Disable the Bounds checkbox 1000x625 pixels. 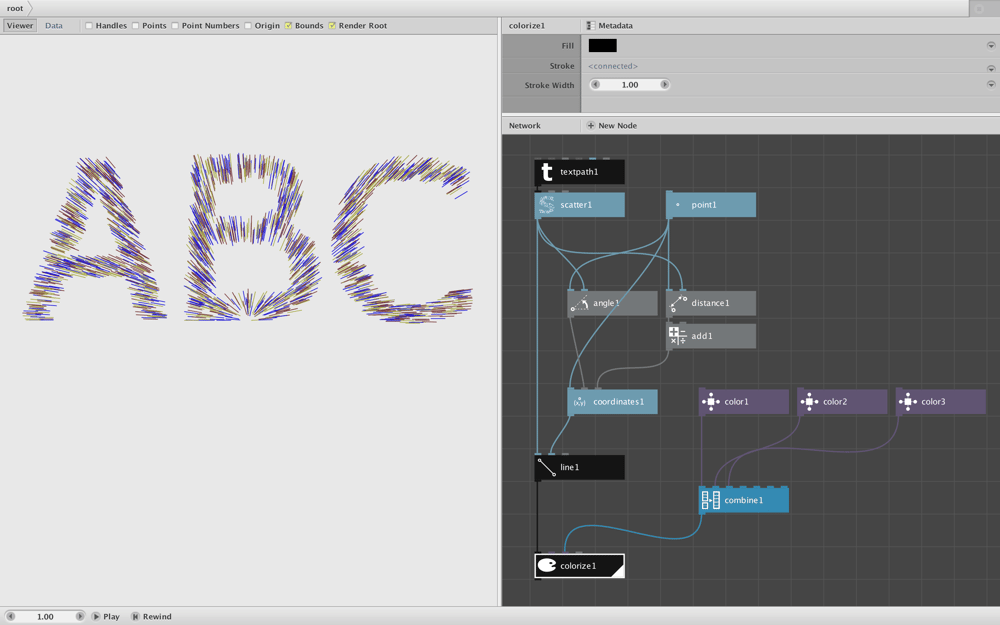pyautogui.click(x=288, y=26)
